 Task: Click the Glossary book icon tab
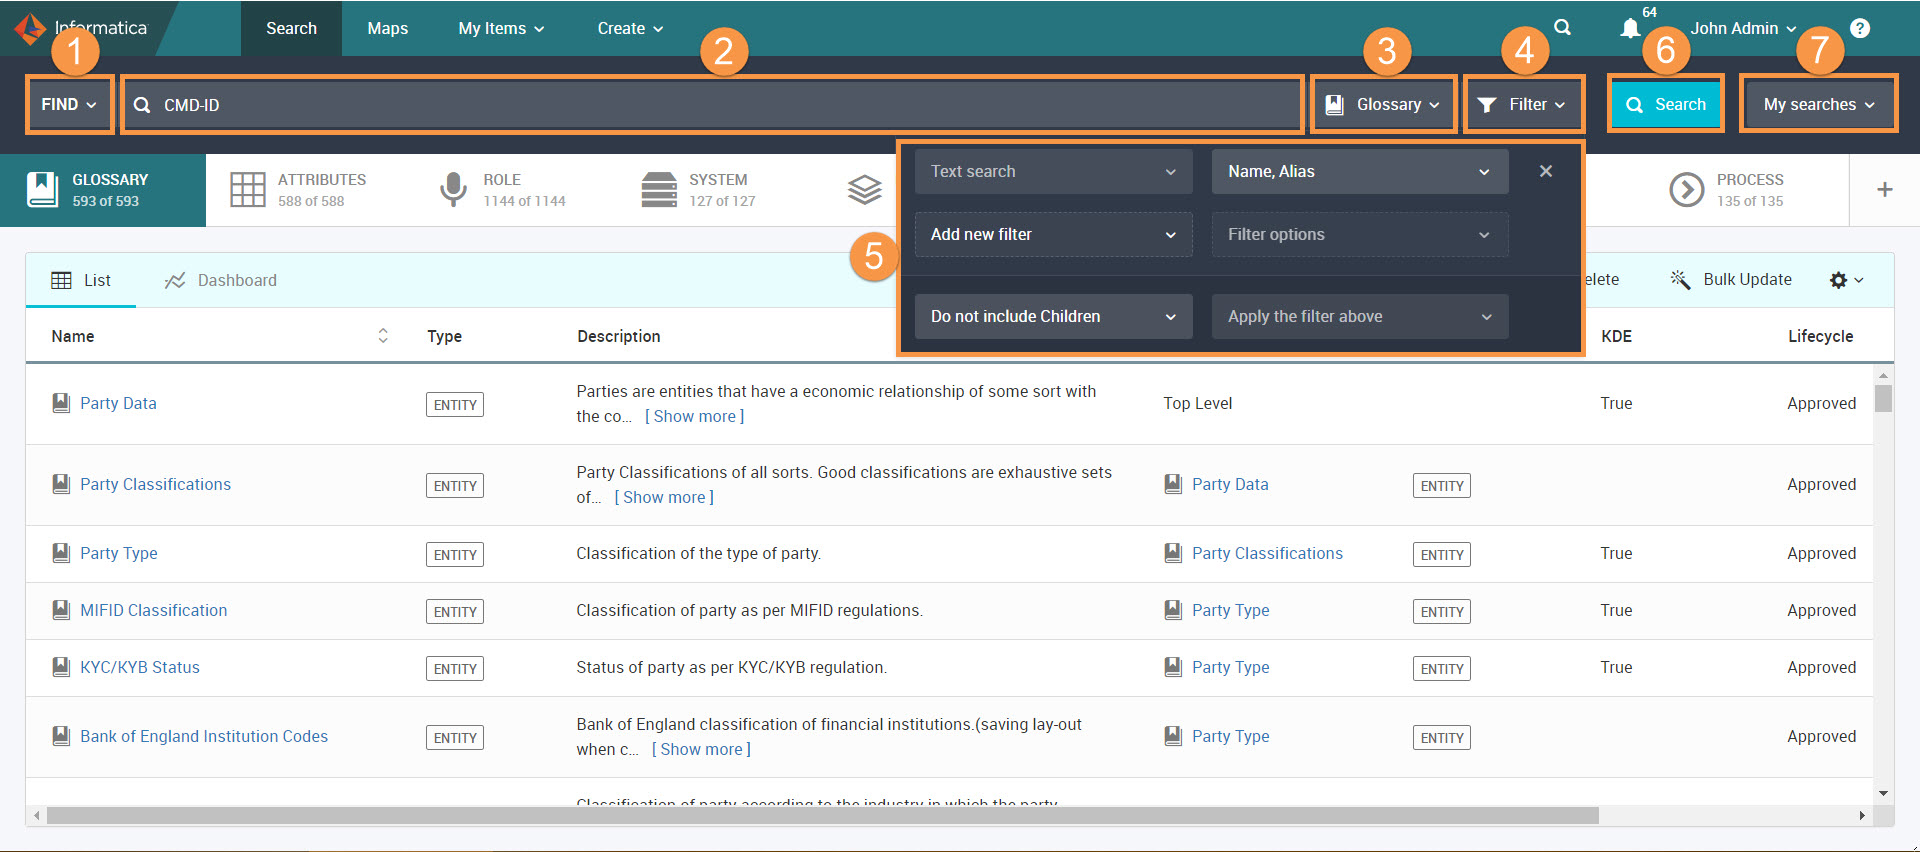[x=103, y=190]
